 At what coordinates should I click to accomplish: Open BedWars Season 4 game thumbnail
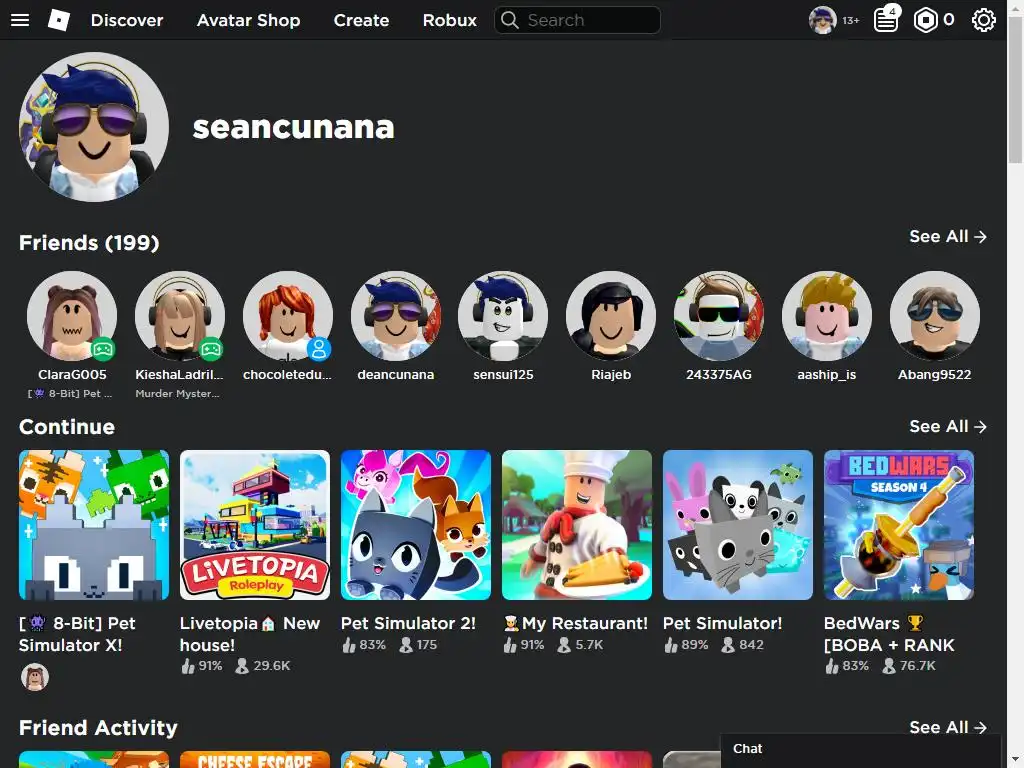(x=899, y=525)
